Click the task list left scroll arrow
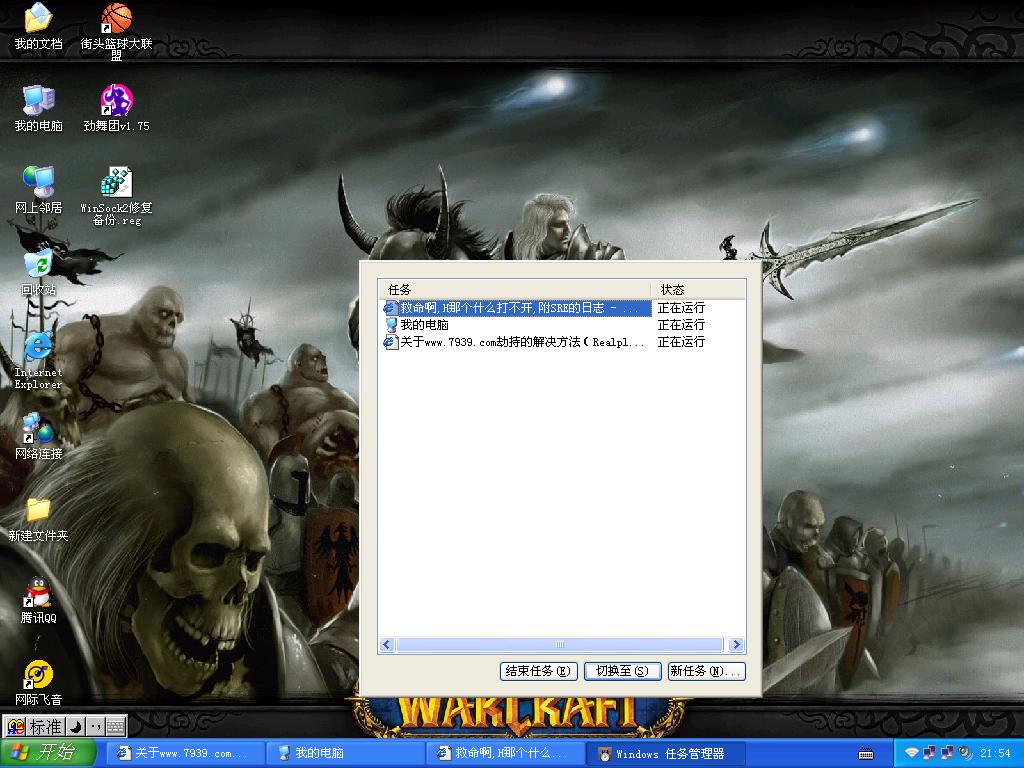 coord(386,645)
